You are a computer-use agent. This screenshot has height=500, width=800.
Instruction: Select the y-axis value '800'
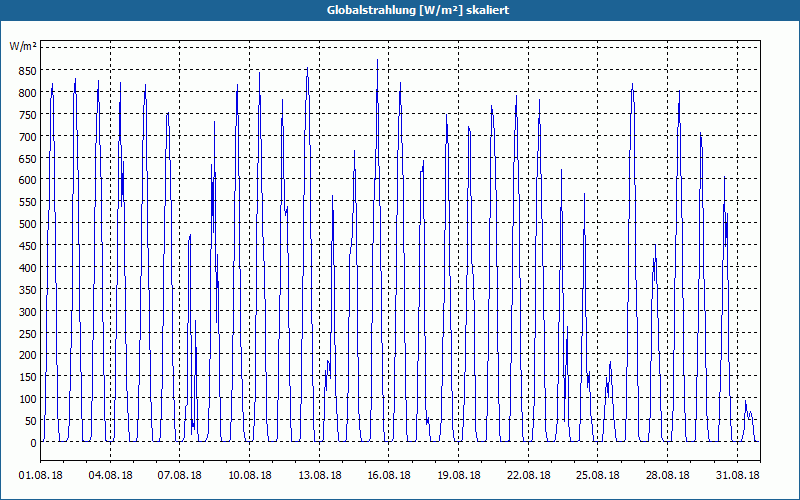tap(28, 93)
